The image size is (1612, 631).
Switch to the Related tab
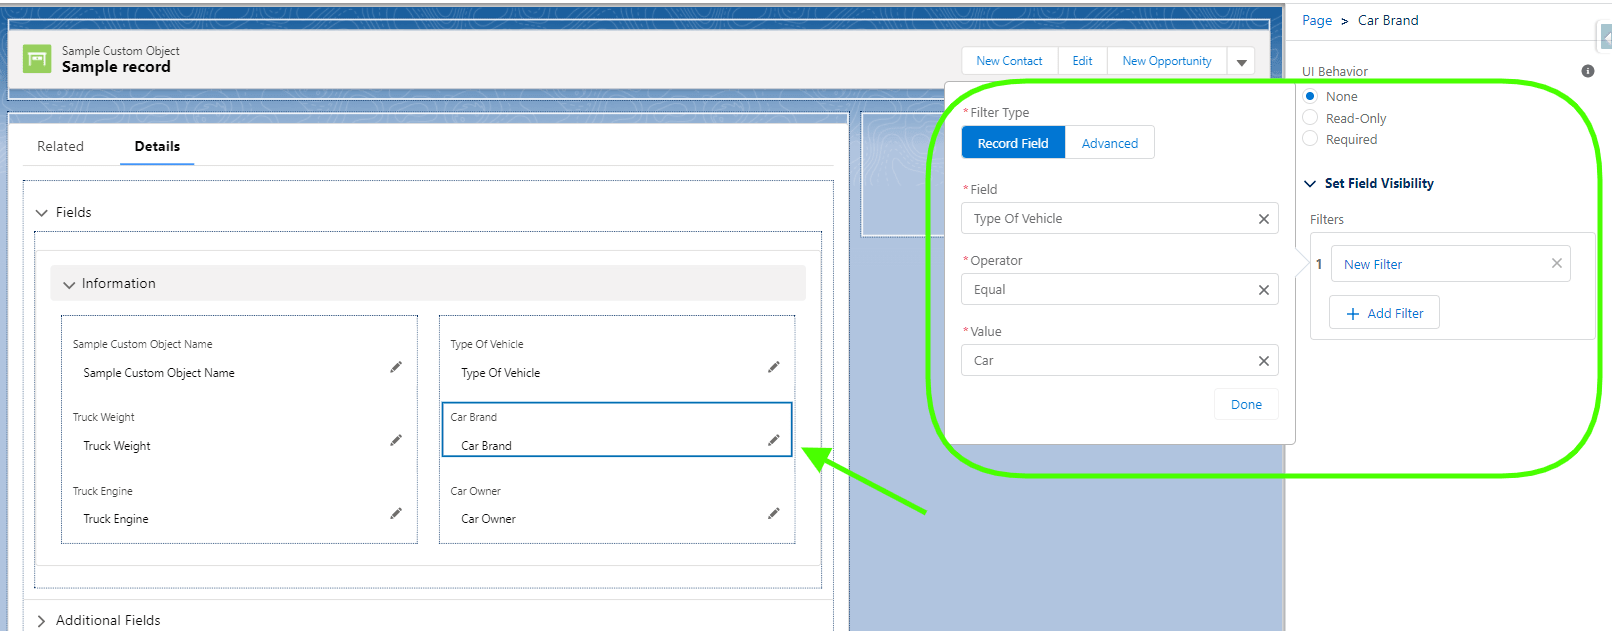[60, 146]
